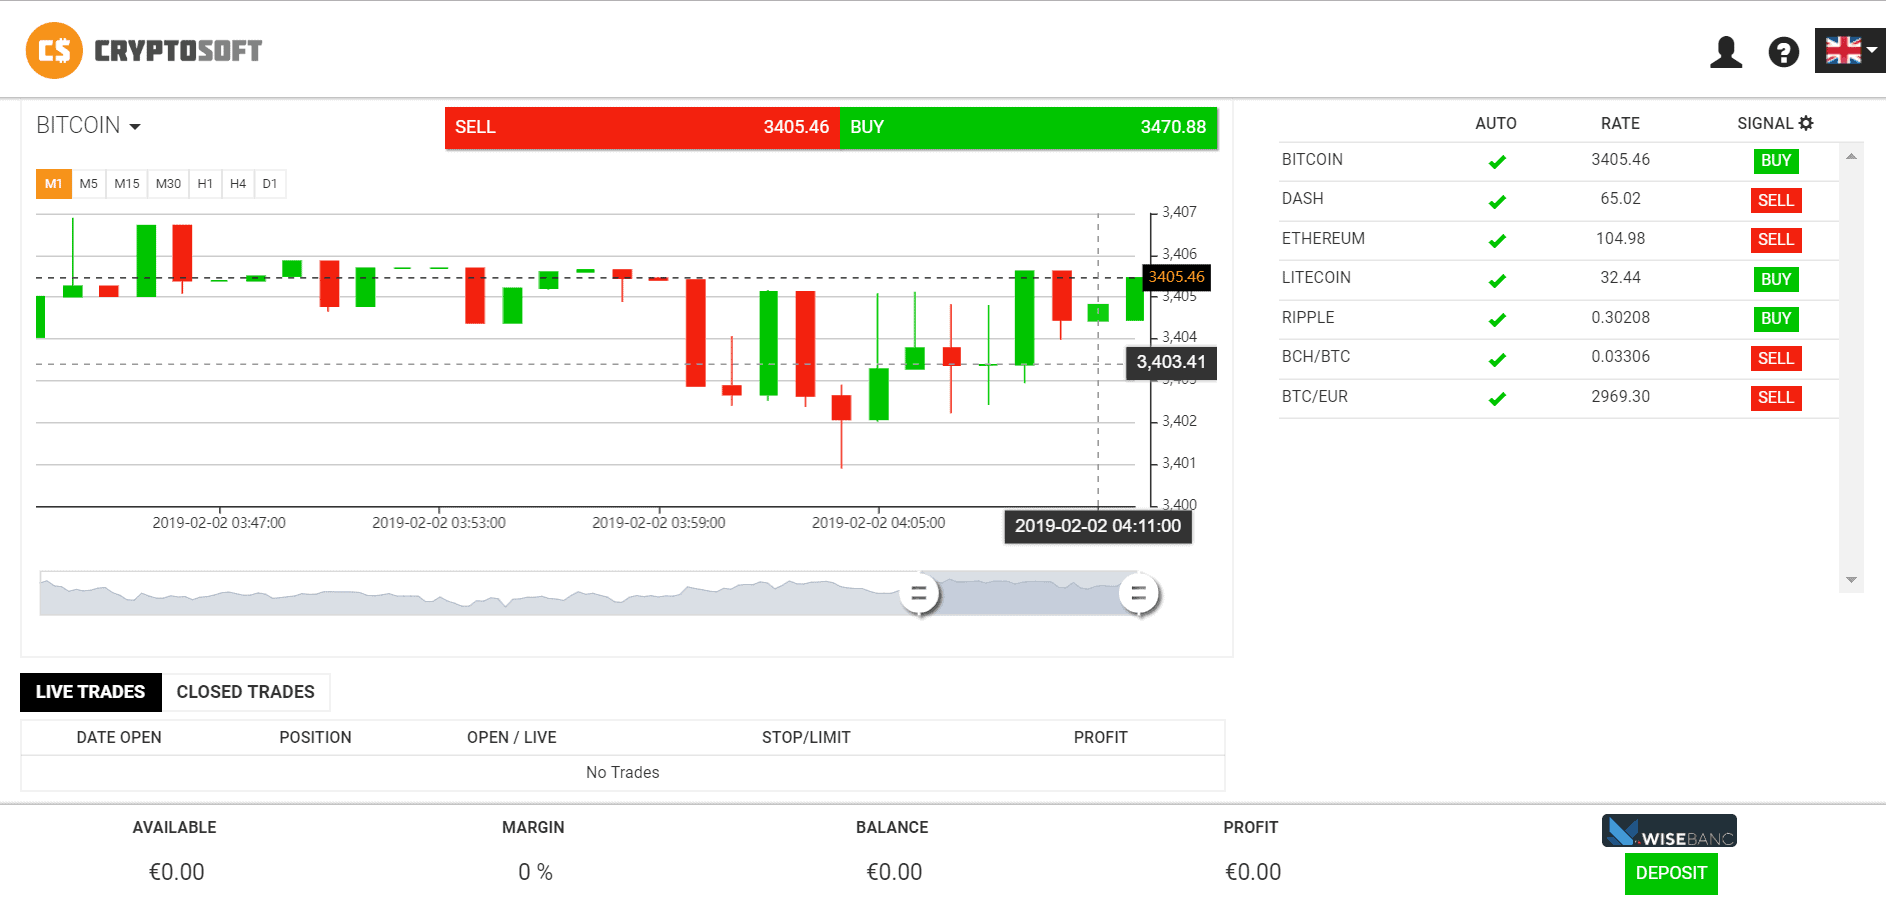Switch to the M30 timeframe

click(168, 184)
